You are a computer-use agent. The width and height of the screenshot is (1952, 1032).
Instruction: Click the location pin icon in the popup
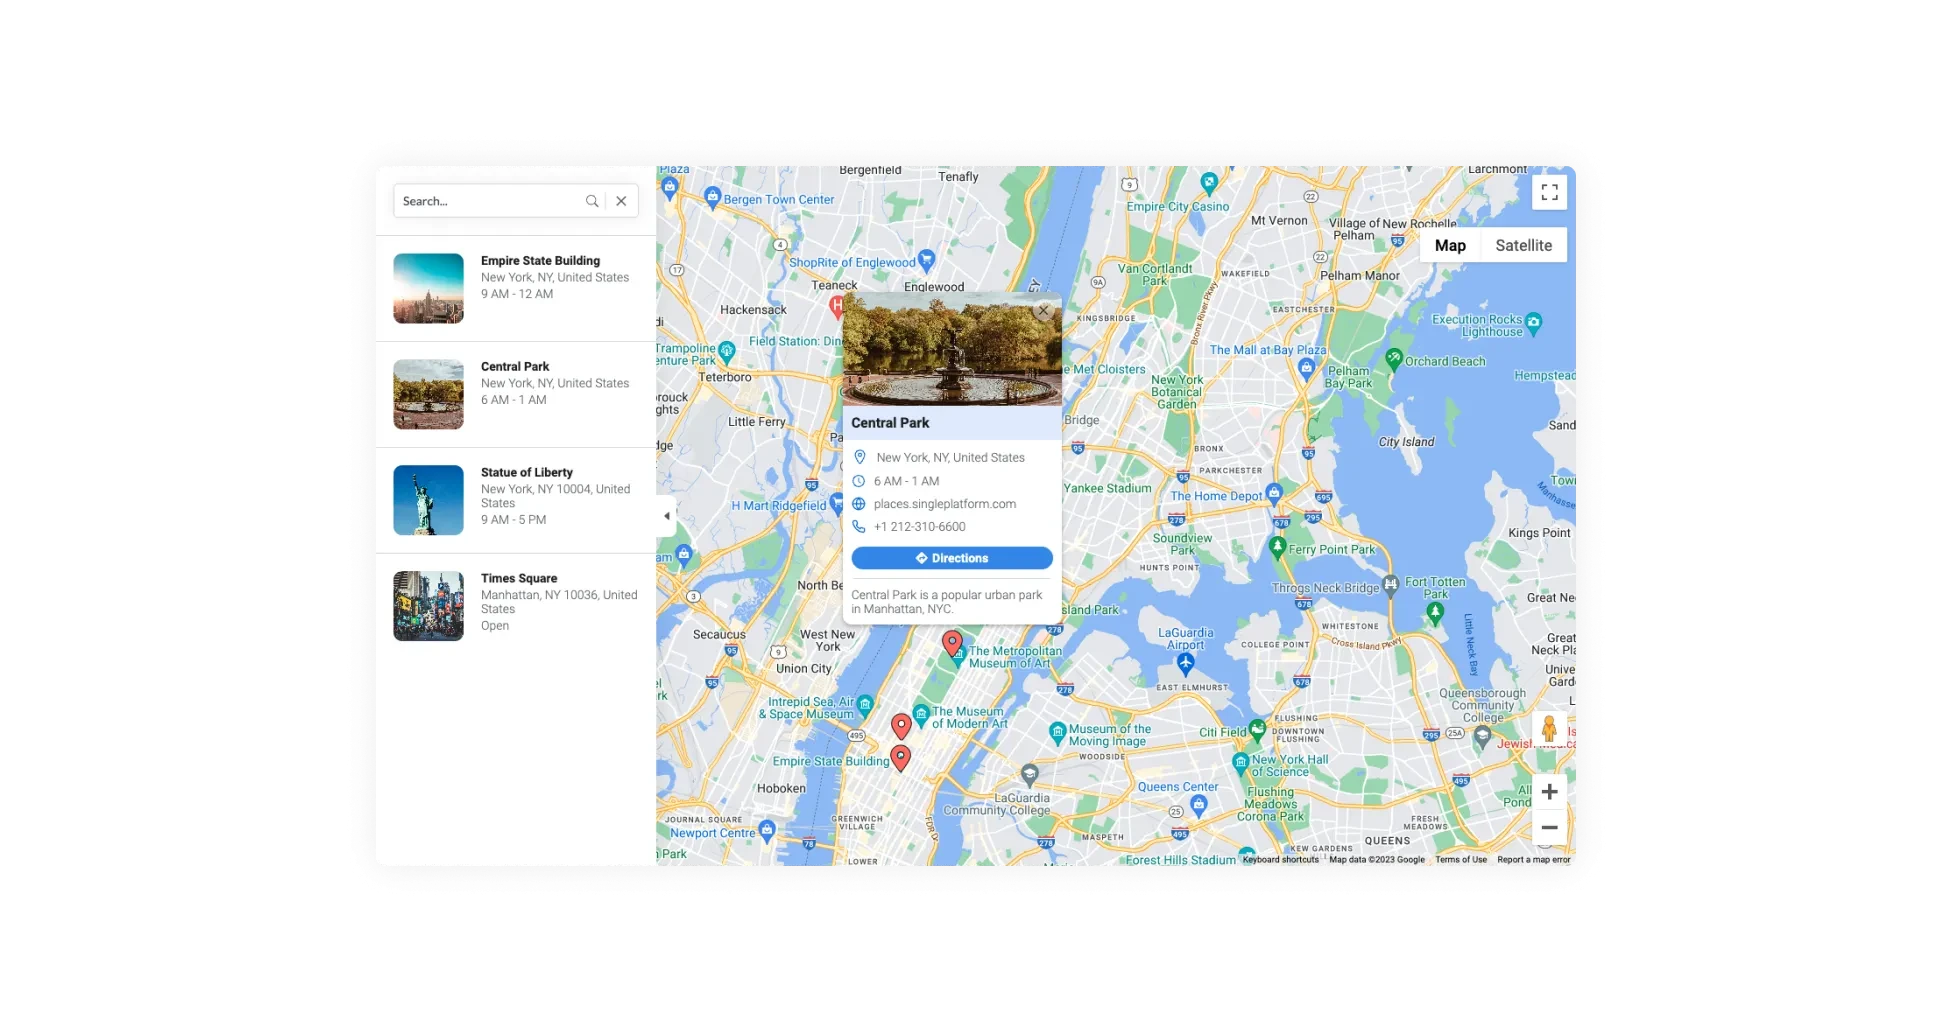click(x=859, y=457)
